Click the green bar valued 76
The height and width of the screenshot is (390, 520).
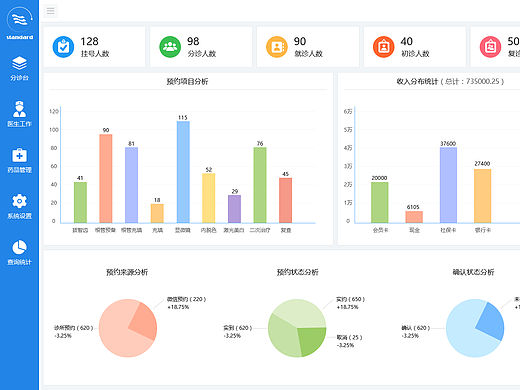point(260,185)
